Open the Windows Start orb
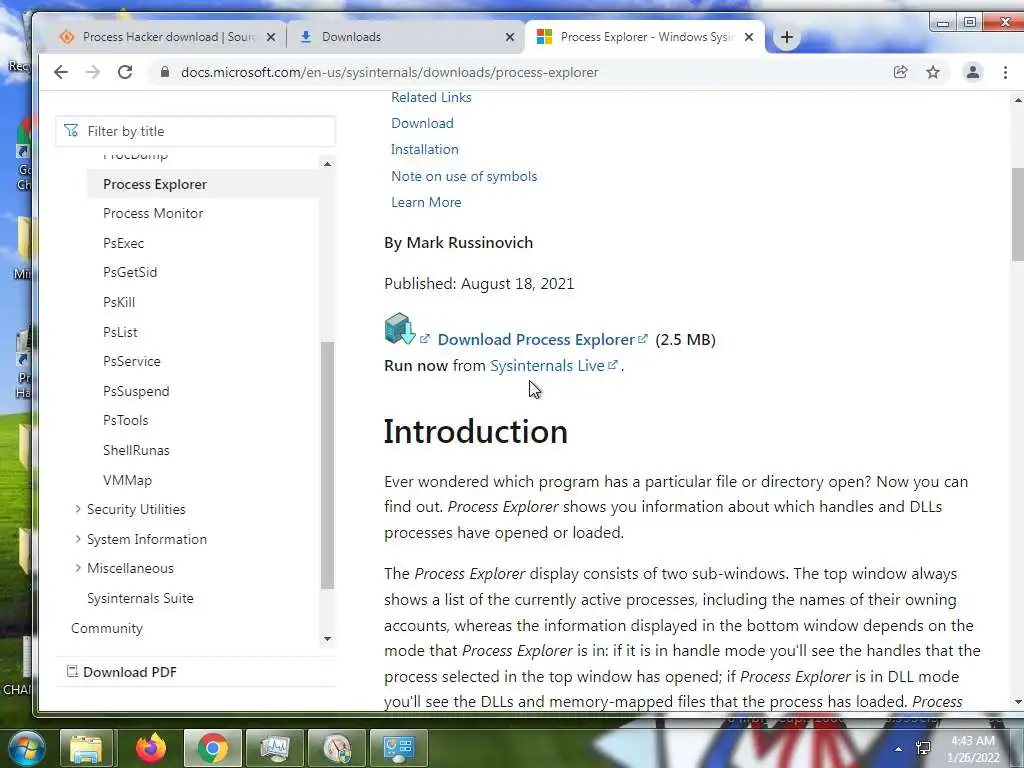This screenshot has width=1024, height=768. coord(26,748)
